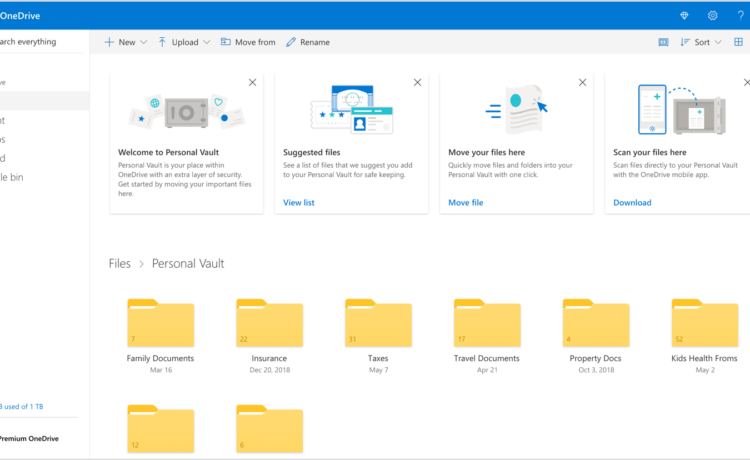This screenshot has width=750, height=460.
Task: Switch to the tiles view layout
Action: pyautogui.click(x=739, y=42)
